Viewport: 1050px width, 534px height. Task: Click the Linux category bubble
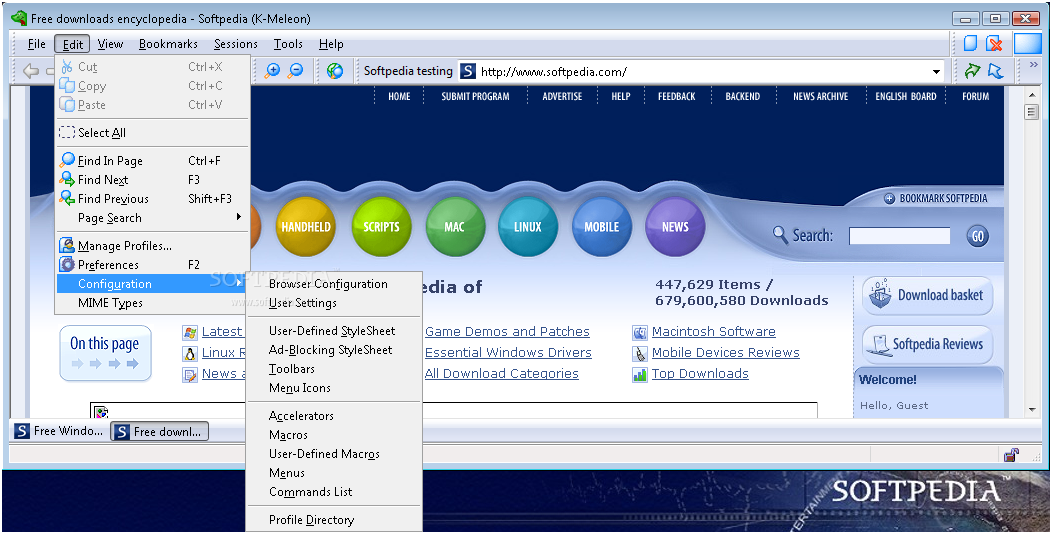pyautogui.click(x=528, y=227)
